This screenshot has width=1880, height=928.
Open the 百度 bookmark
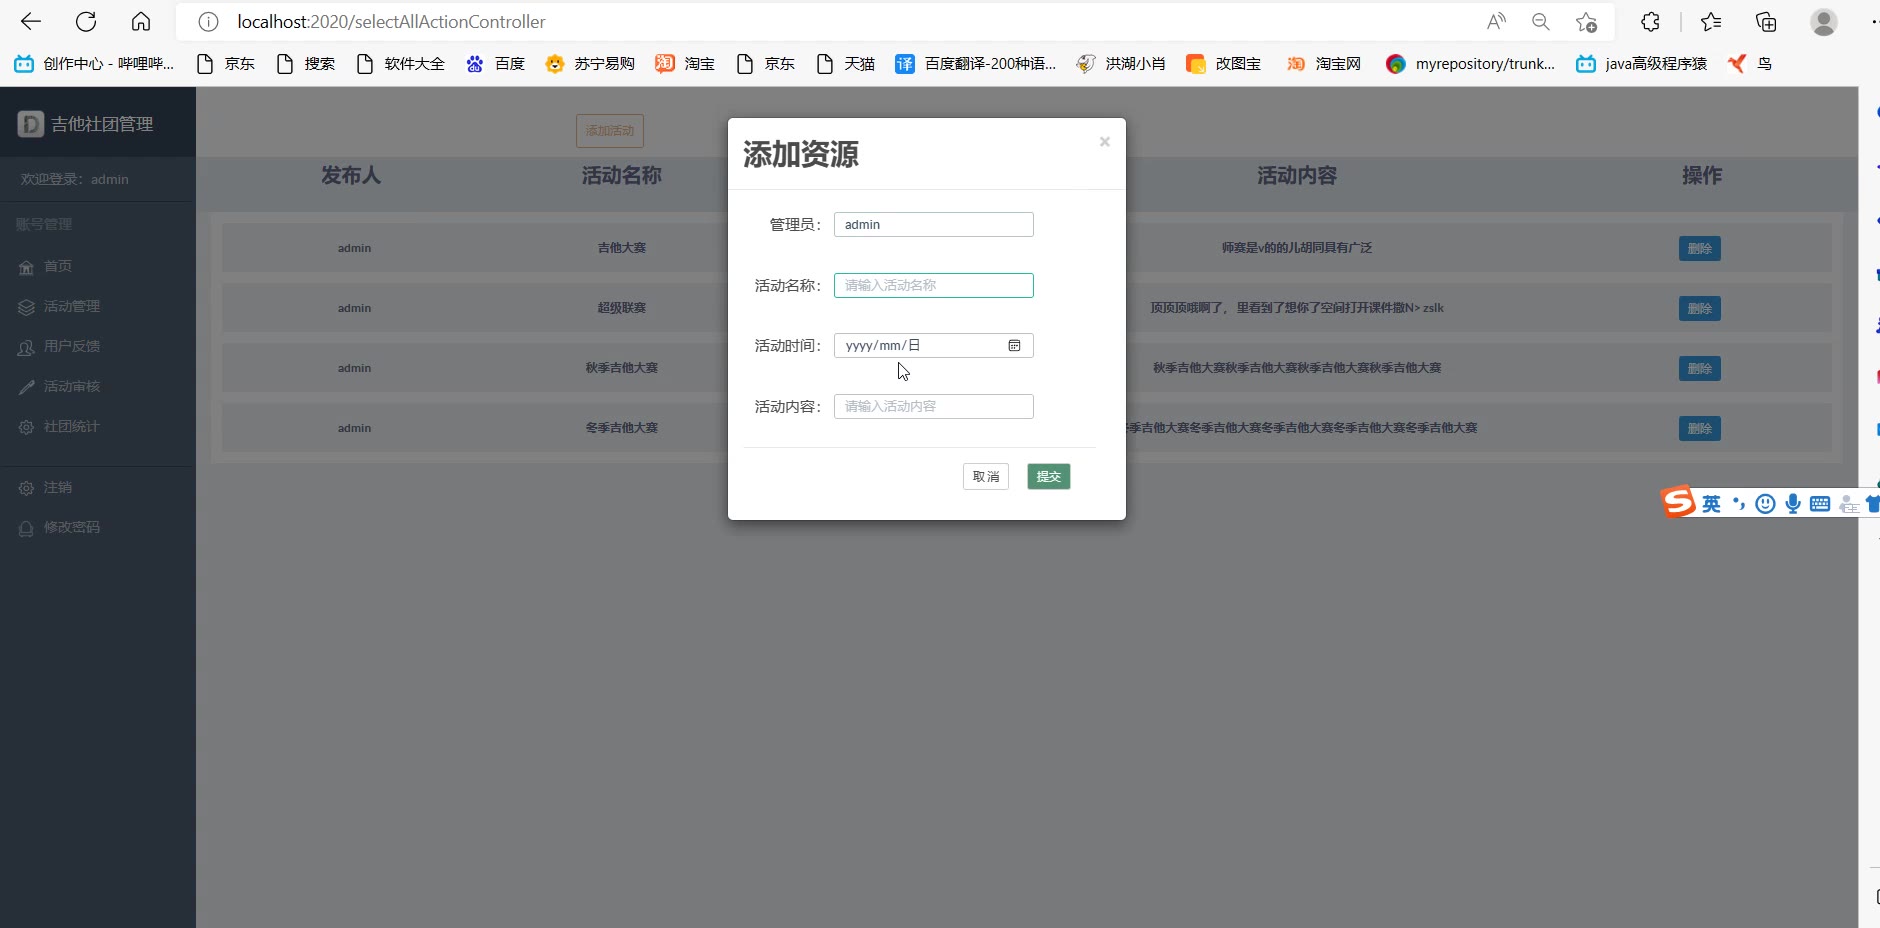pyautogui.click(x=496, y=64)
